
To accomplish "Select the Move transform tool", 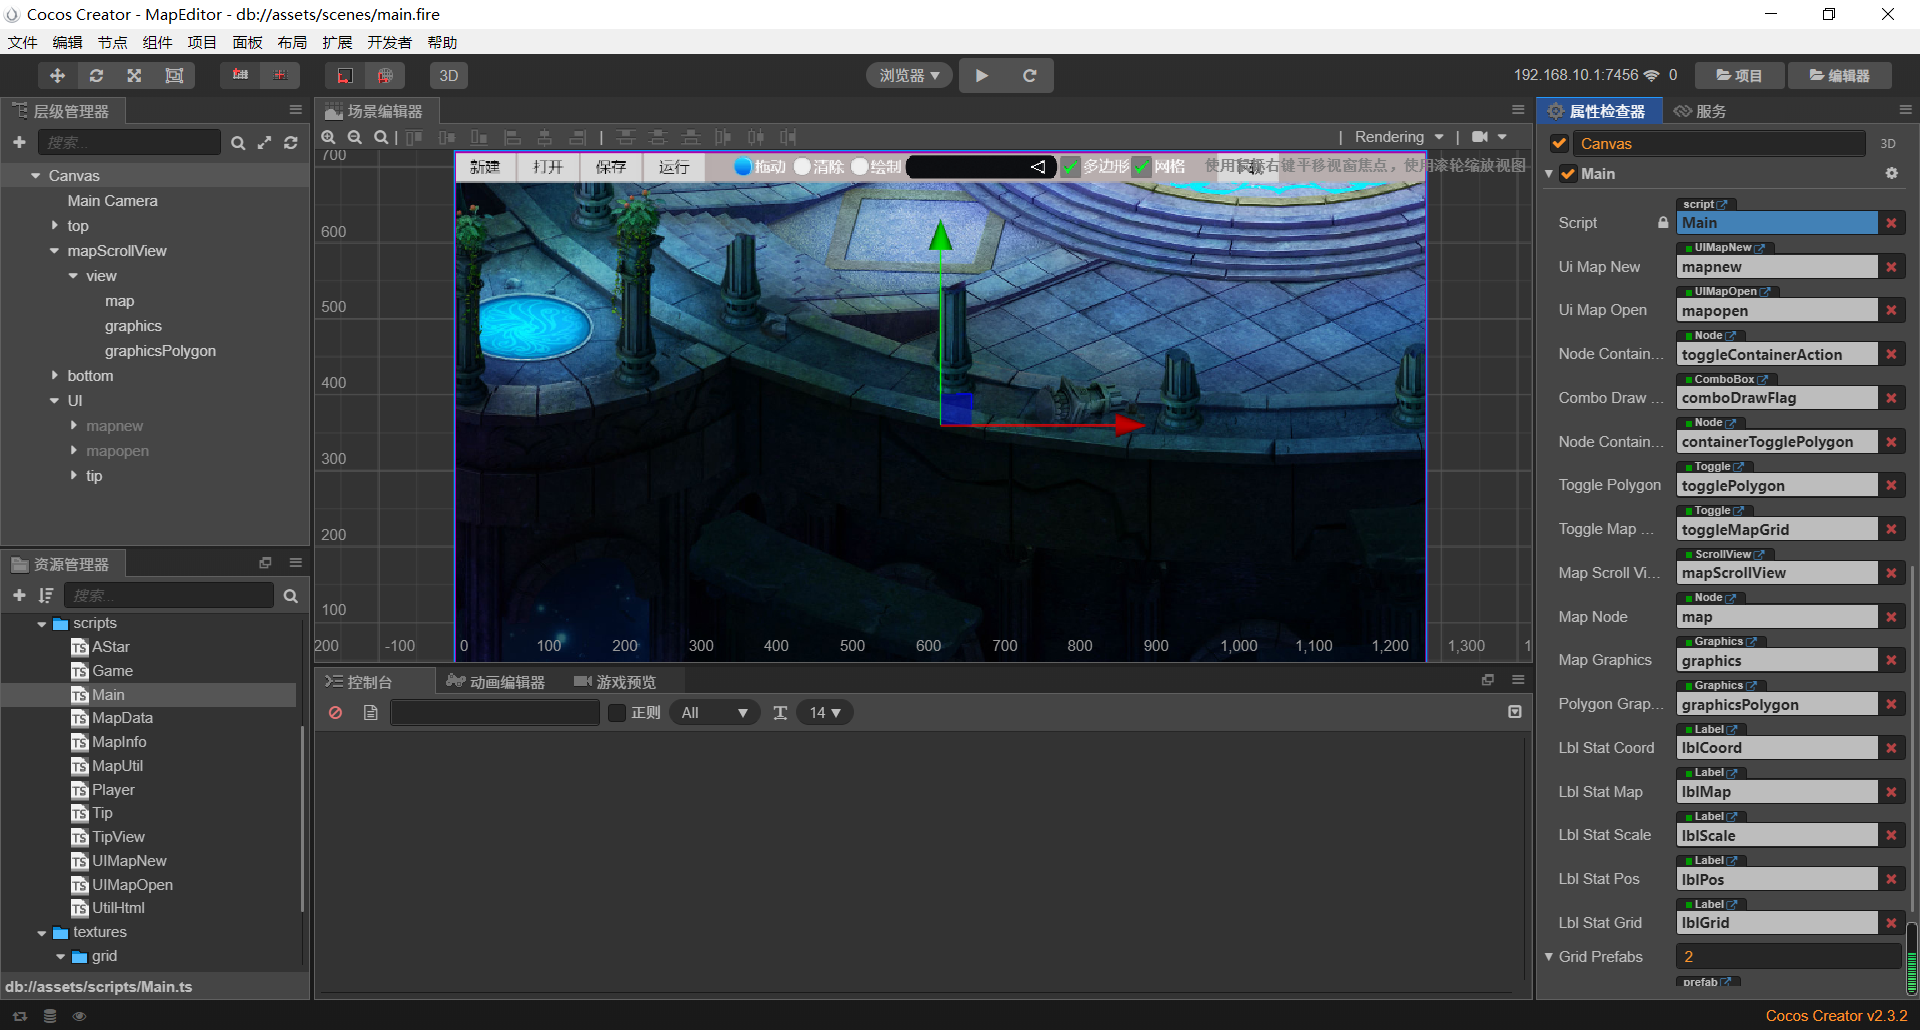I will (57, 76).
